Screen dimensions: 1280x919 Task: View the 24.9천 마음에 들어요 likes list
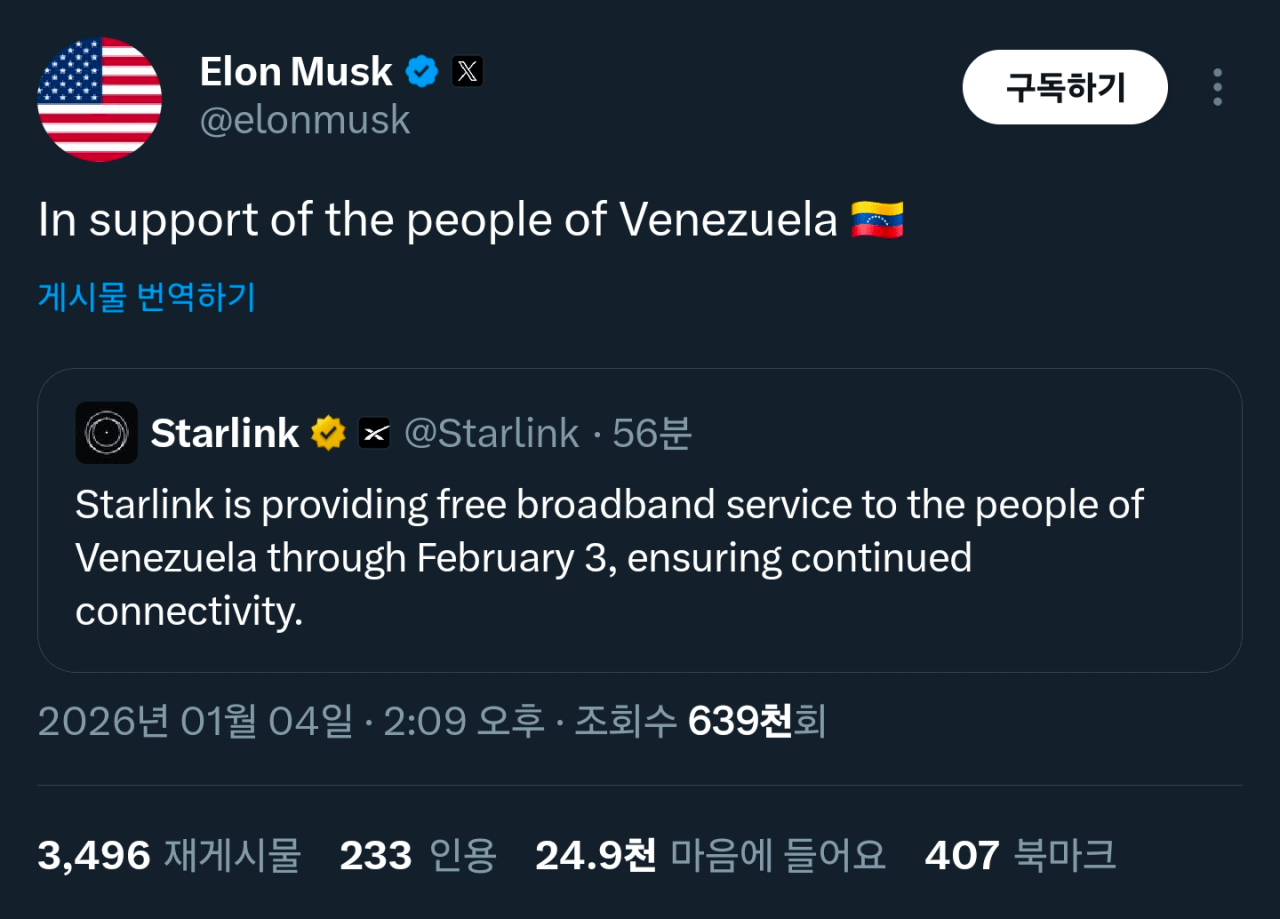pos(710,856)
